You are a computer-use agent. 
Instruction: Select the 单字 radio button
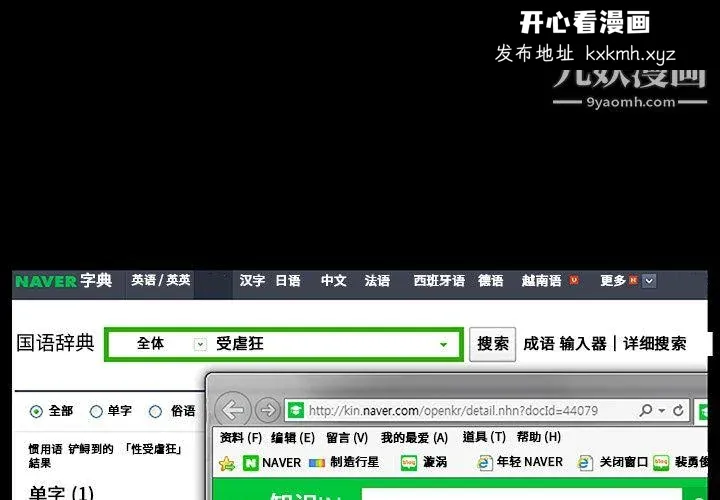point(96,411)
